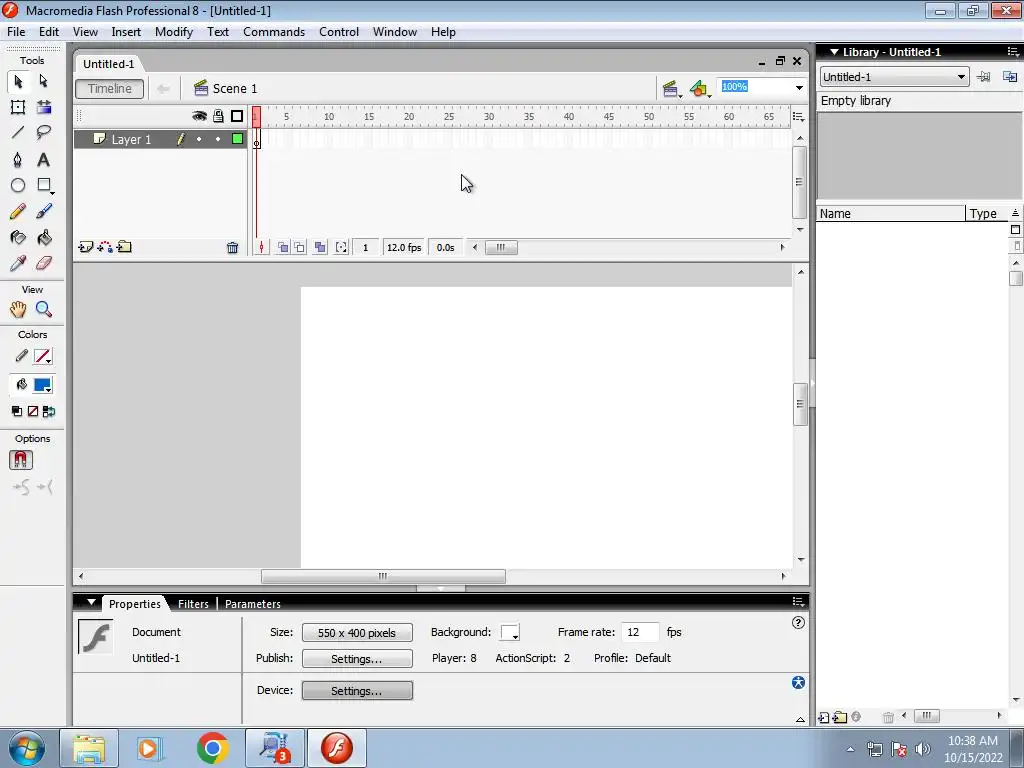Open the Library document Untitled-1 dropdown
Screen dimensions: 1024x768
tap(893, 77)
